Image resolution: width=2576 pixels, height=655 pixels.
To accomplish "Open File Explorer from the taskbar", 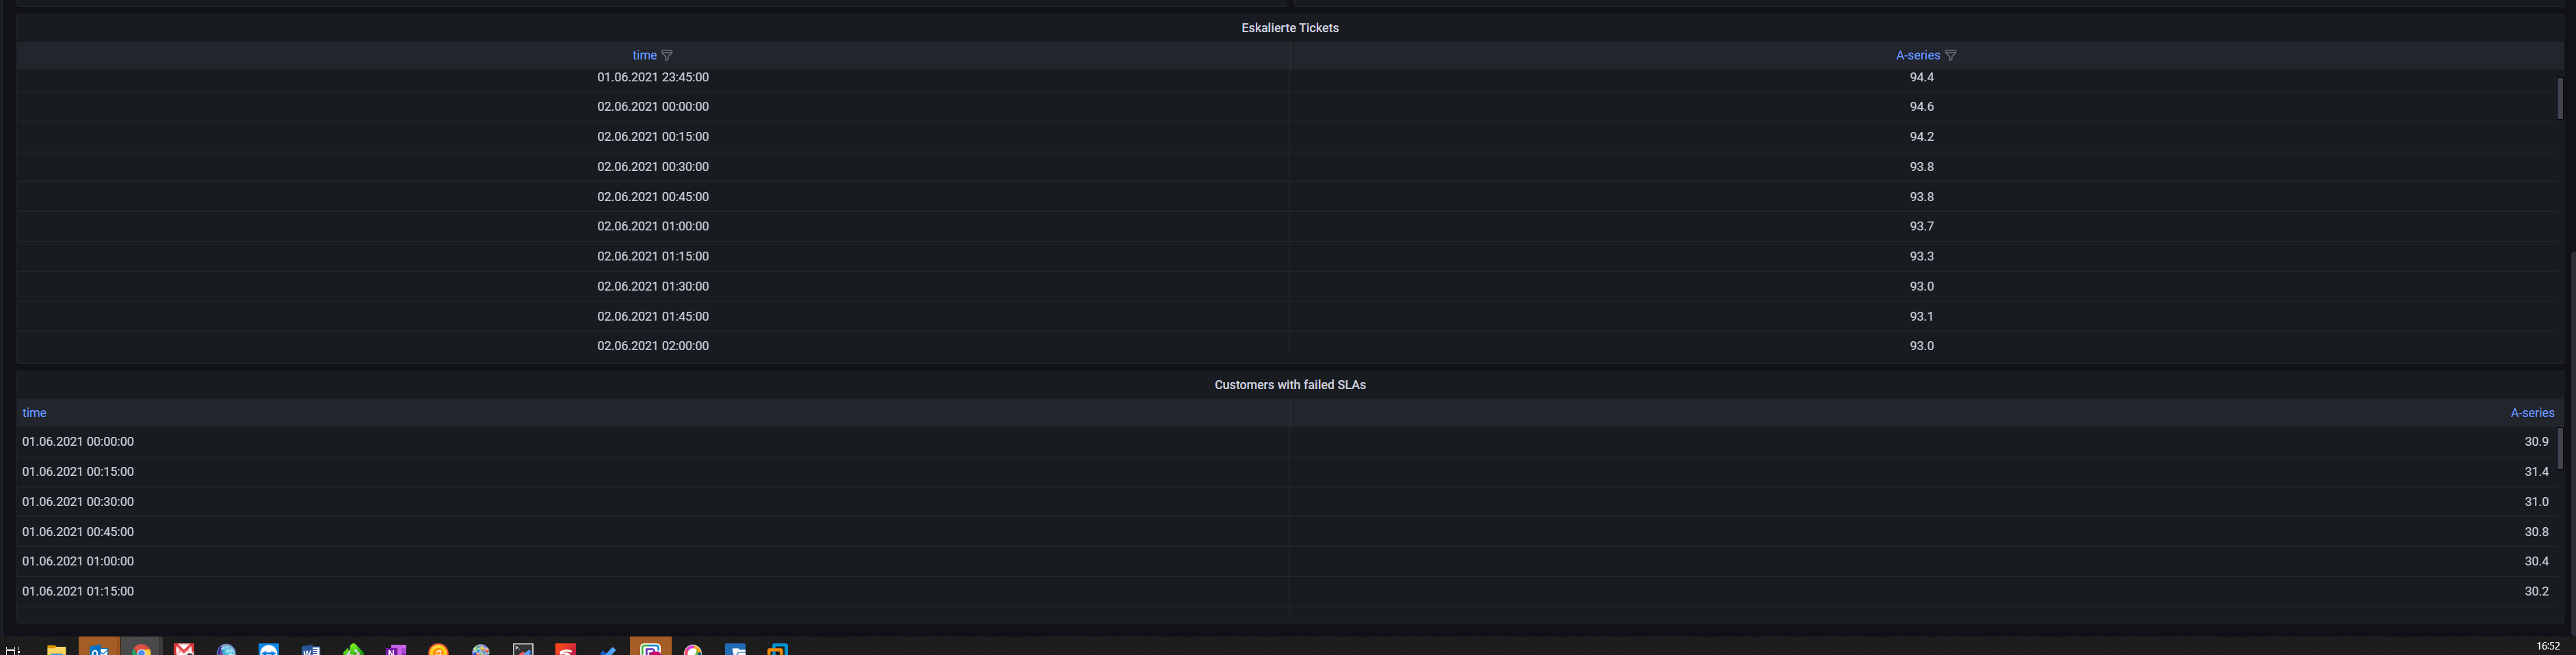I will pyautogui.click(x=57, y=648).
